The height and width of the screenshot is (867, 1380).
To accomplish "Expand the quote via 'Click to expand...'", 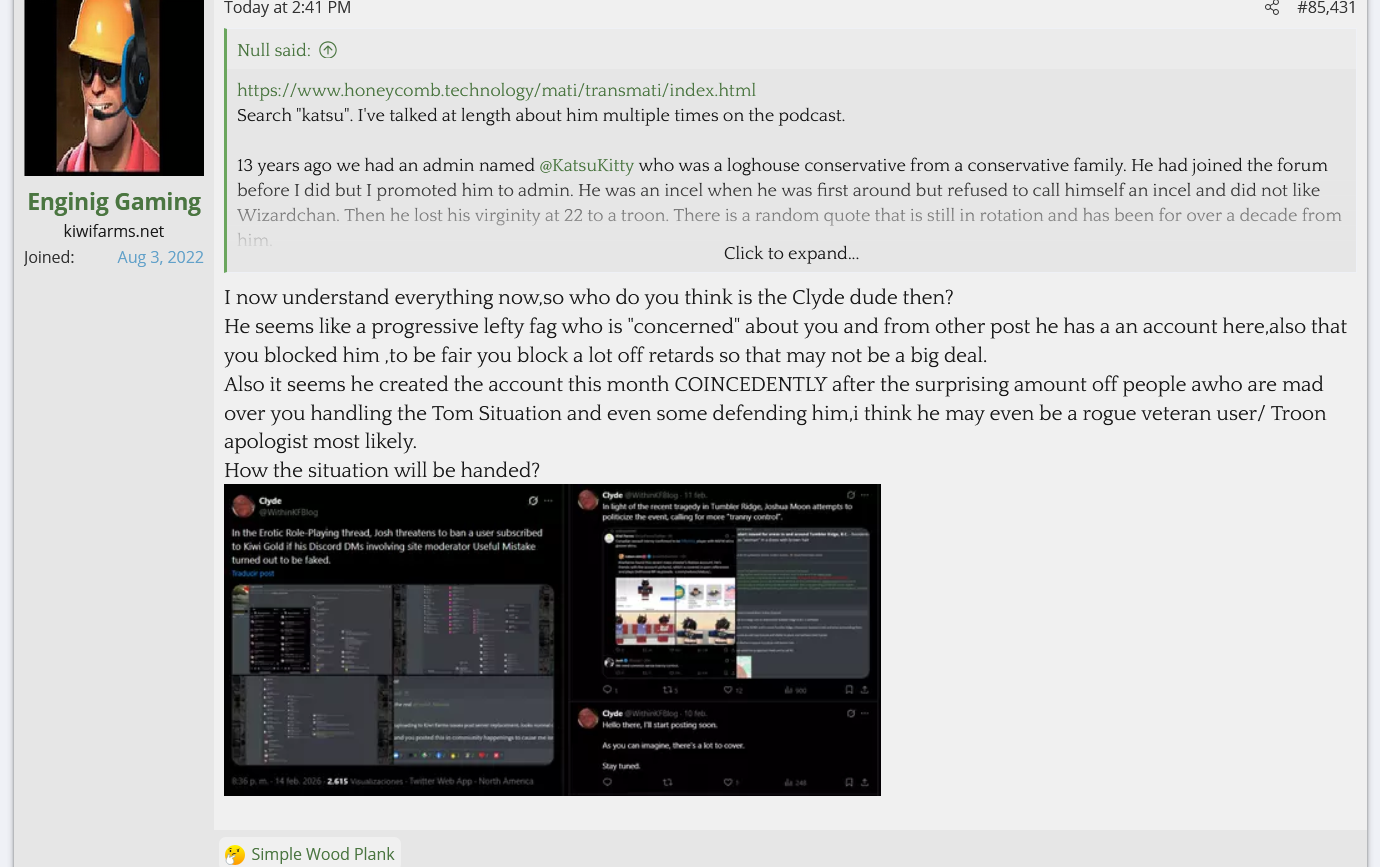I will [791, 253].
